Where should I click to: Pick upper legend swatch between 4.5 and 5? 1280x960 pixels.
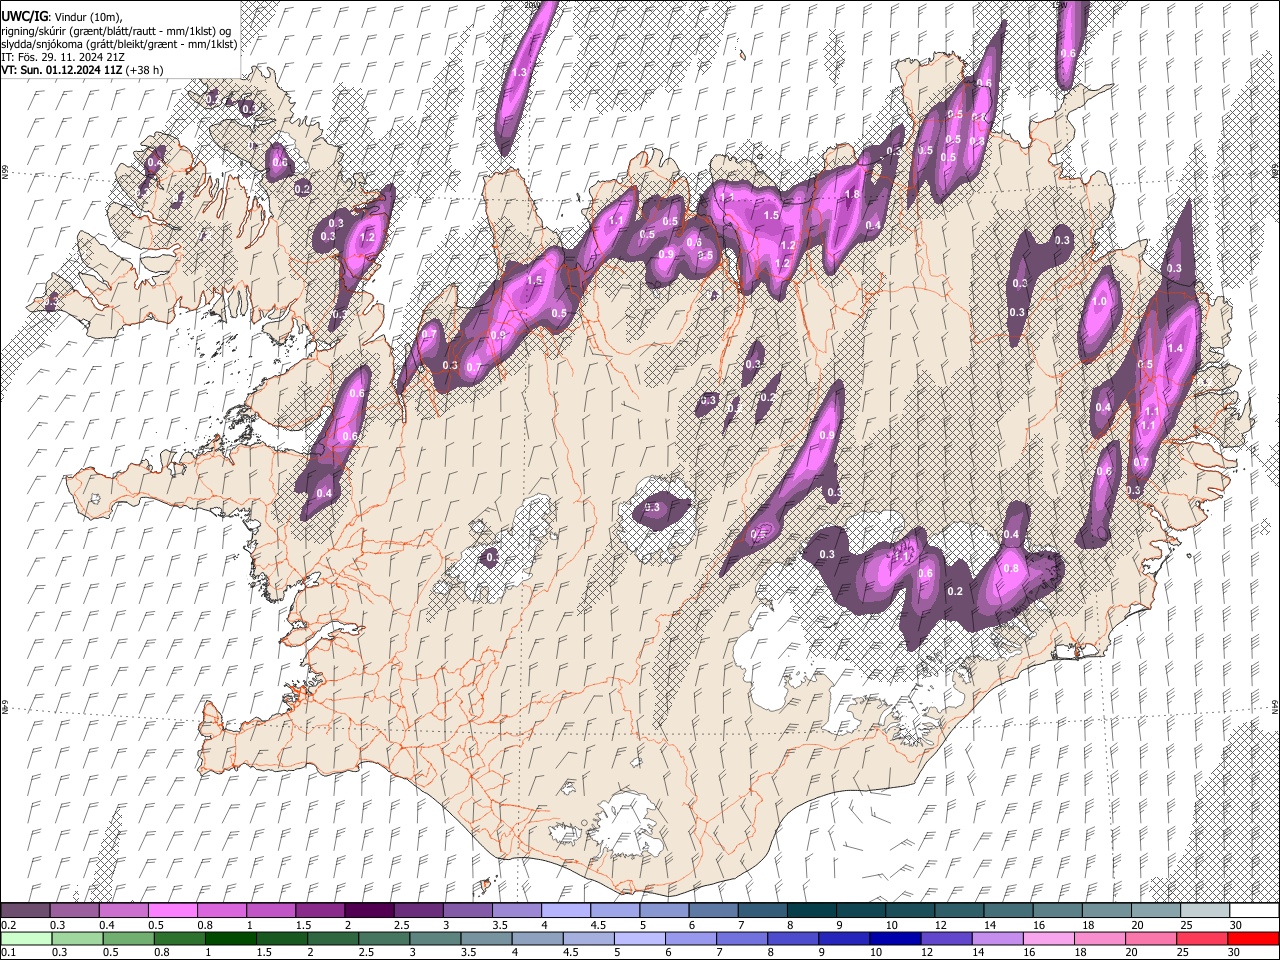click(615, 910)
